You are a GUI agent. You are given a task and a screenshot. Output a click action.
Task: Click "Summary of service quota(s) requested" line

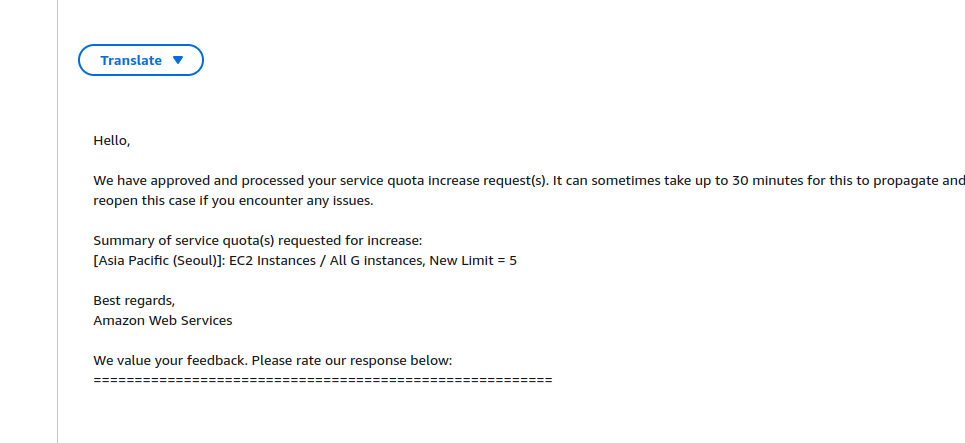[258, 241]
